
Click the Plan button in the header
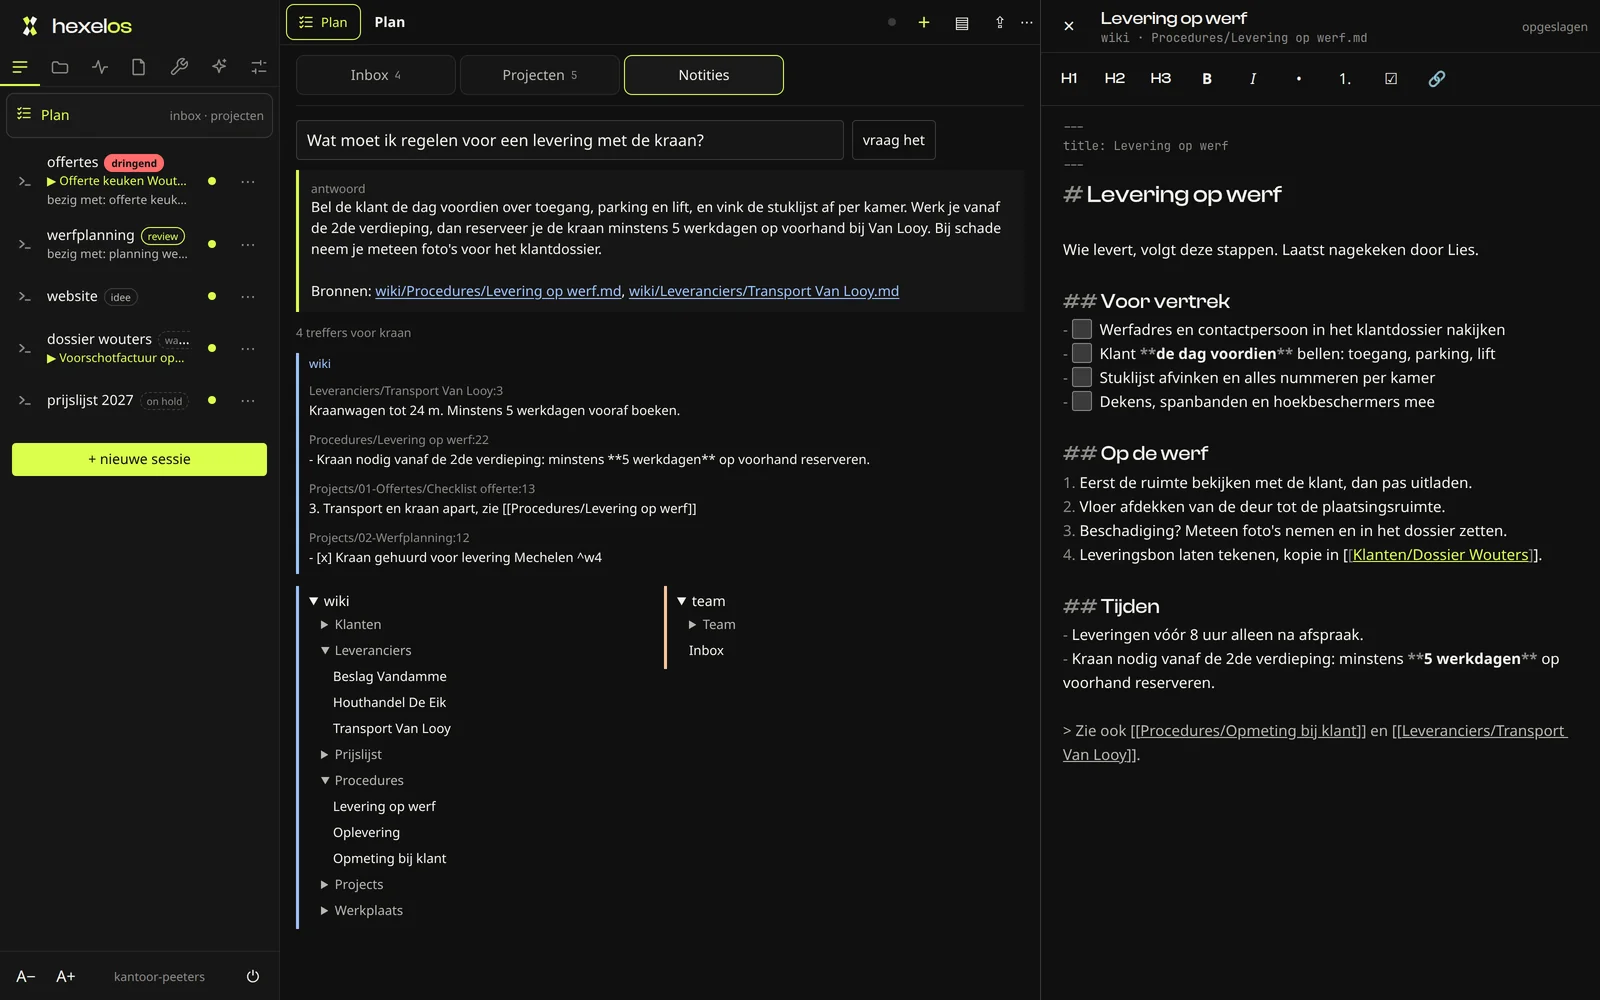[323, 22]
